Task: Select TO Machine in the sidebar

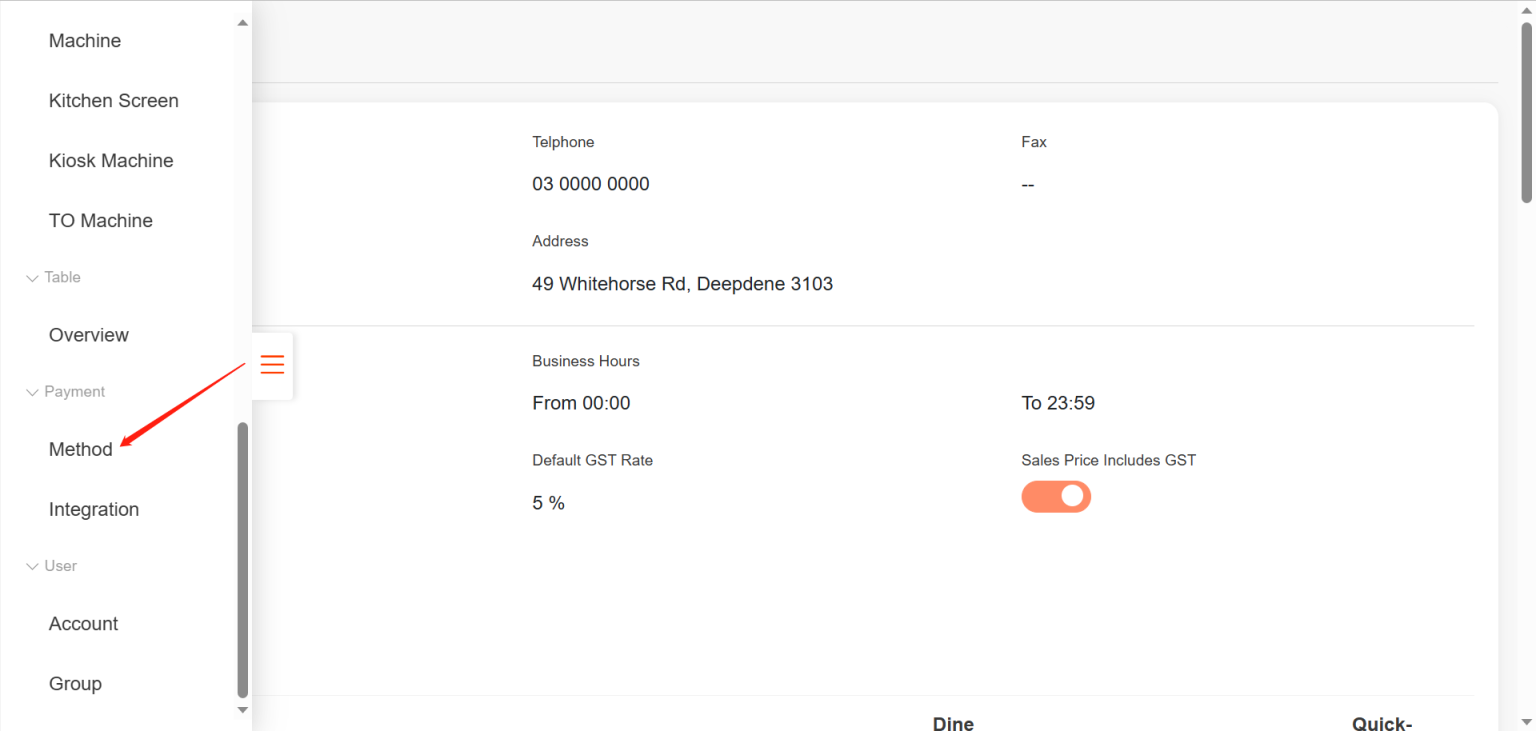Action: (x=100, y=220)
